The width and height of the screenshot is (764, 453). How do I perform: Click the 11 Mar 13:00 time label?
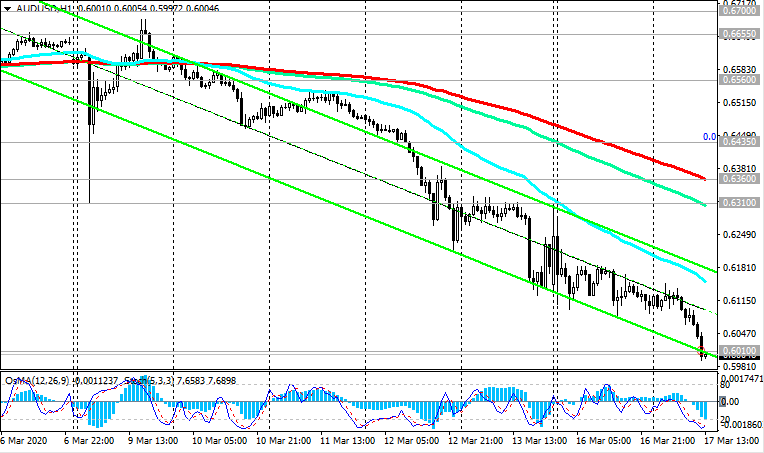[347, 441]
